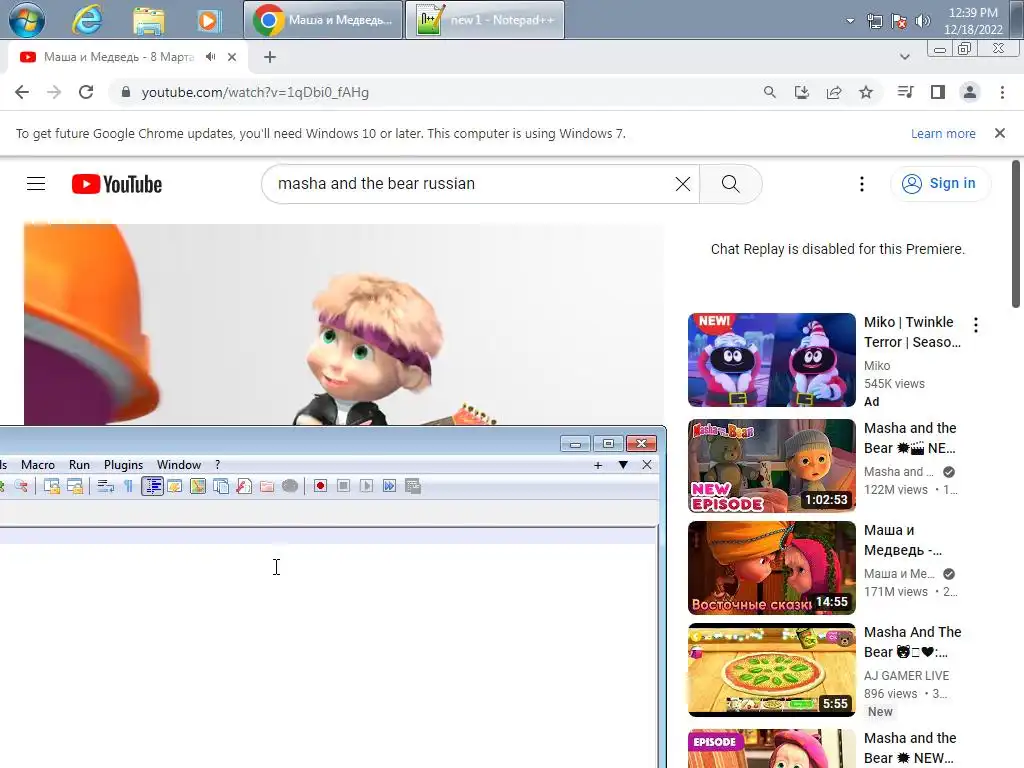1024x768 pixels.
Task: Open YouTube guide hamburger menu
Action: pos(36,184)
